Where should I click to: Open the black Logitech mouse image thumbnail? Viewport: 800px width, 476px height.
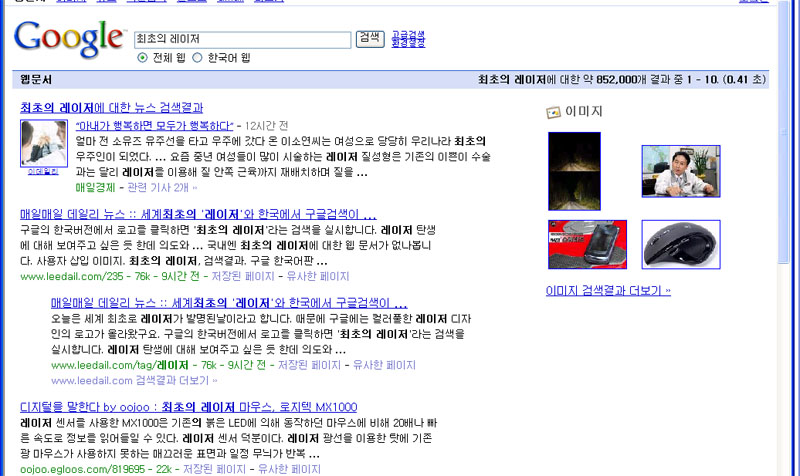tap(681, 244)
